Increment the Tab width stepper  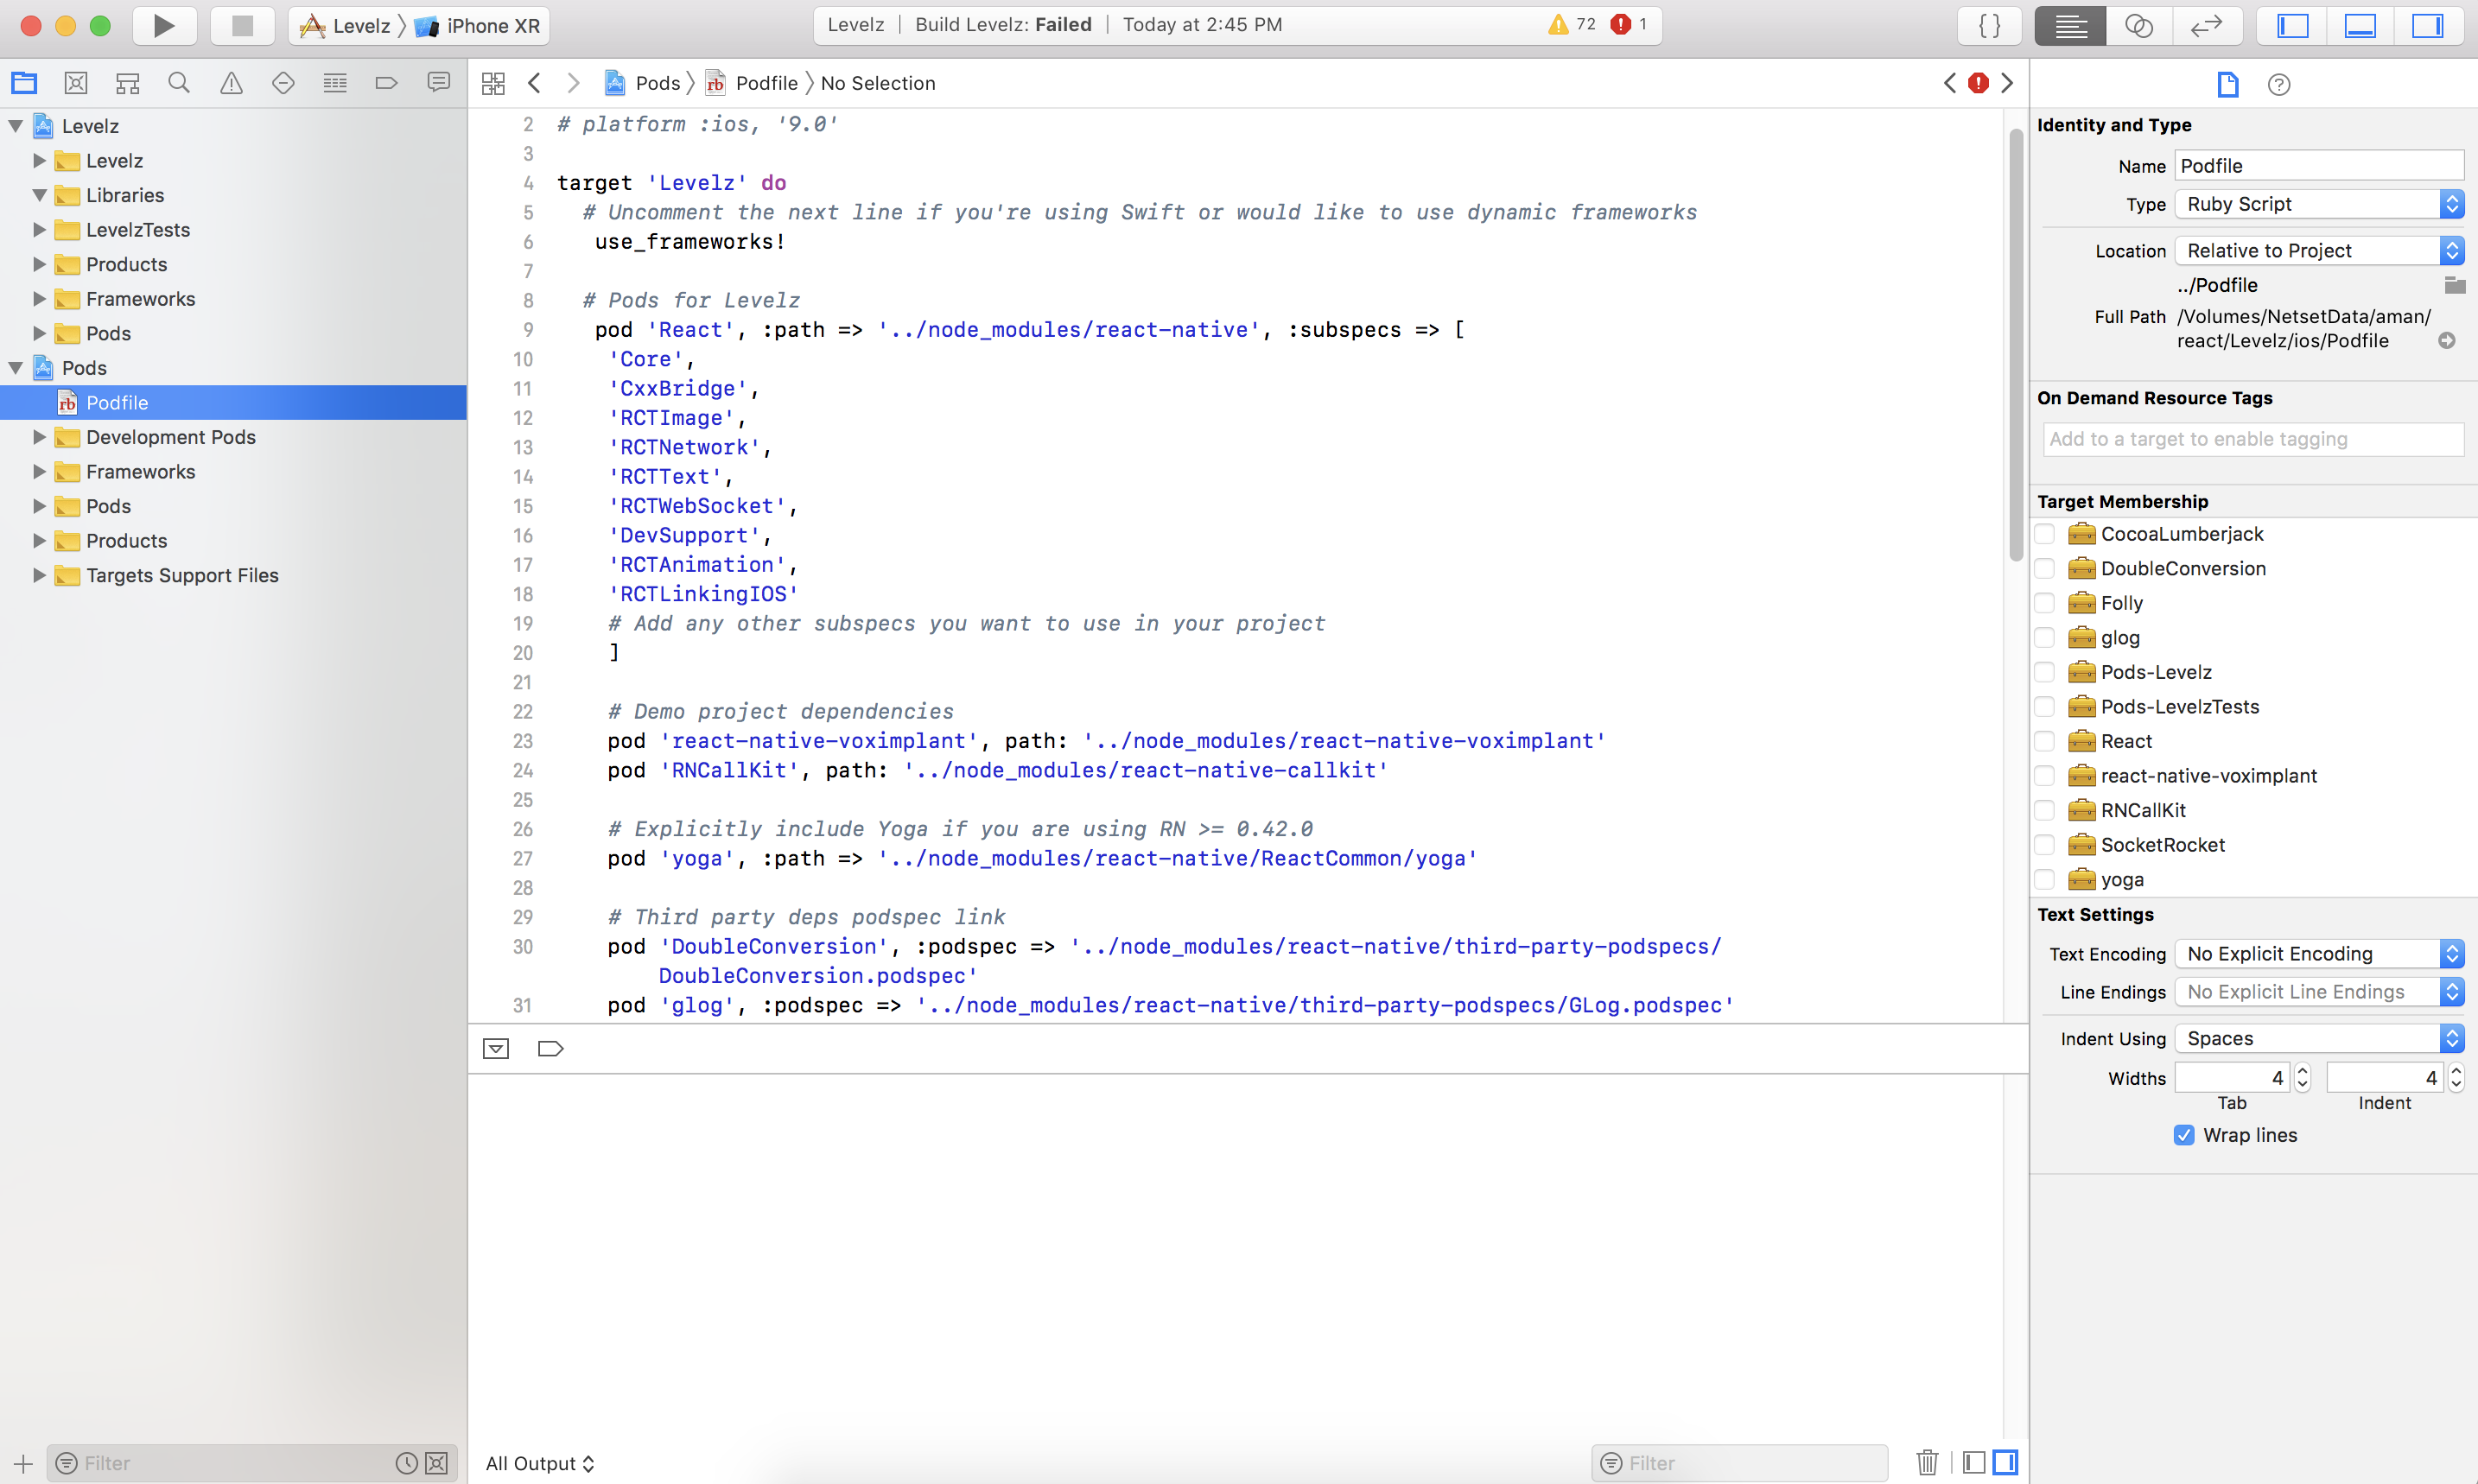pos(2301,1070)
